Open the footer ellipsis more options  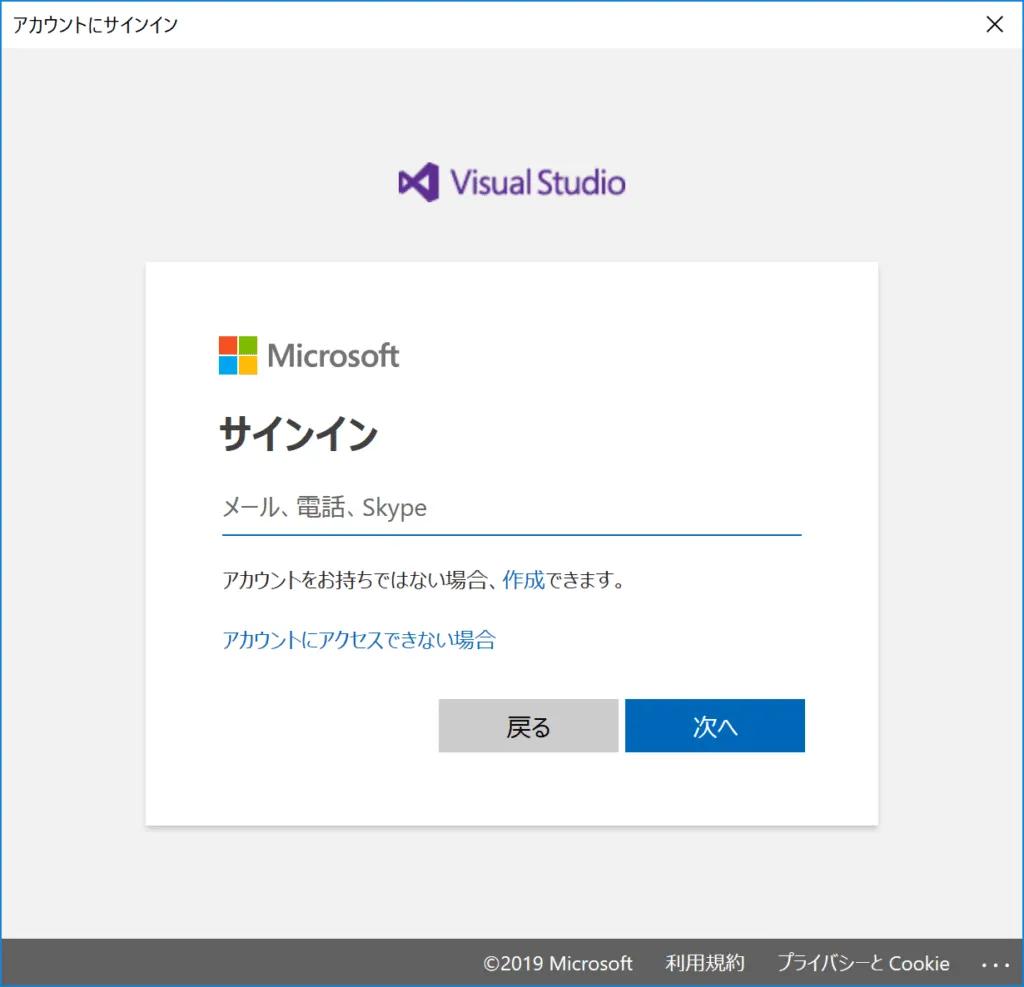(996, 965)
